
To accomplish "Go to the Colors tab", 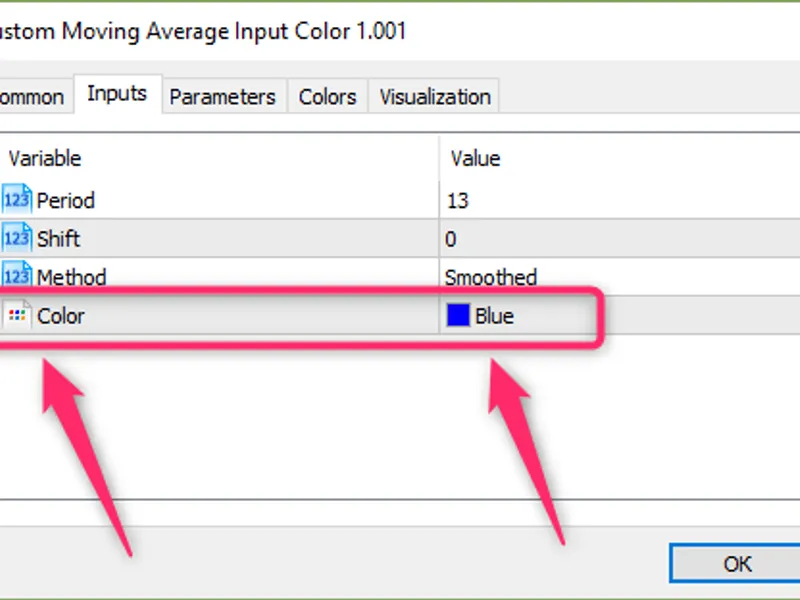I will (328, 96).
